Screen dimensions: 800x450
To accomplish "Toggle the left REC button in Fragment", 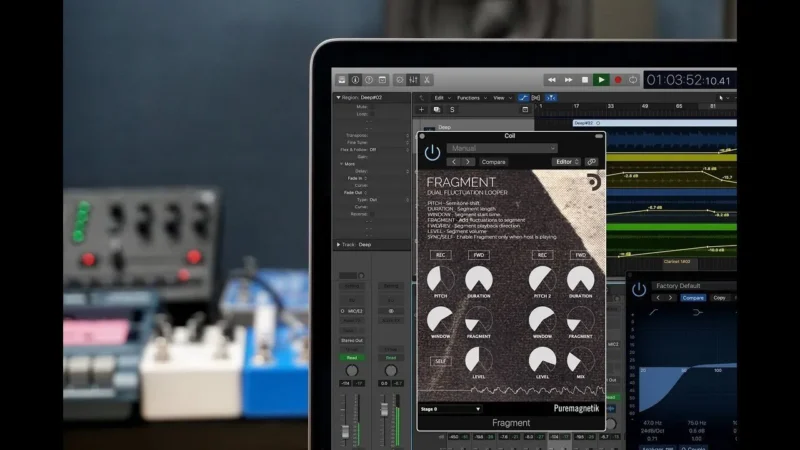I will [x=440, y=255].
